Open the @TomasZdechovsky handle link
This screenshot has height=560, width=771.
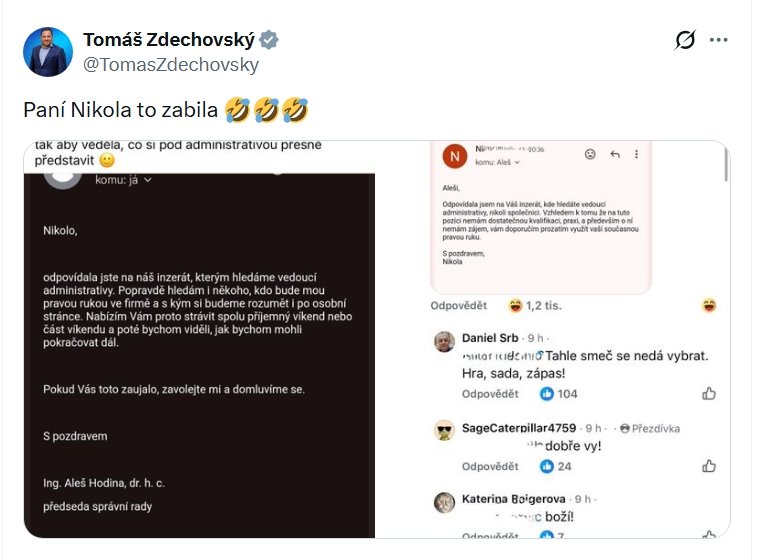(170, 65)
